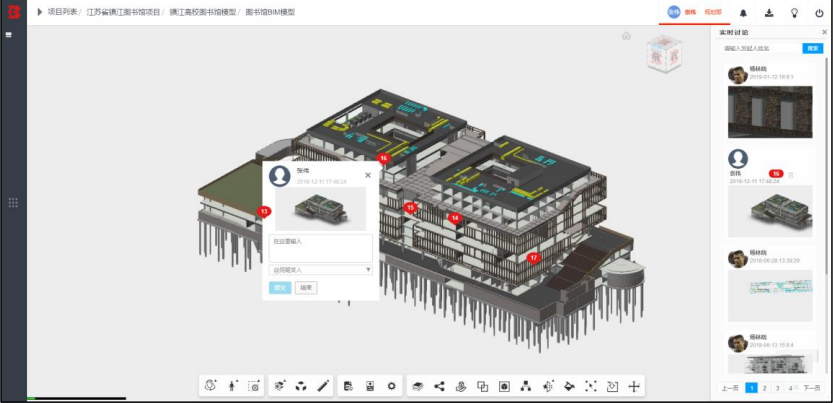
Task: Click the view cube navigator
Action: (x=664, y=53)
